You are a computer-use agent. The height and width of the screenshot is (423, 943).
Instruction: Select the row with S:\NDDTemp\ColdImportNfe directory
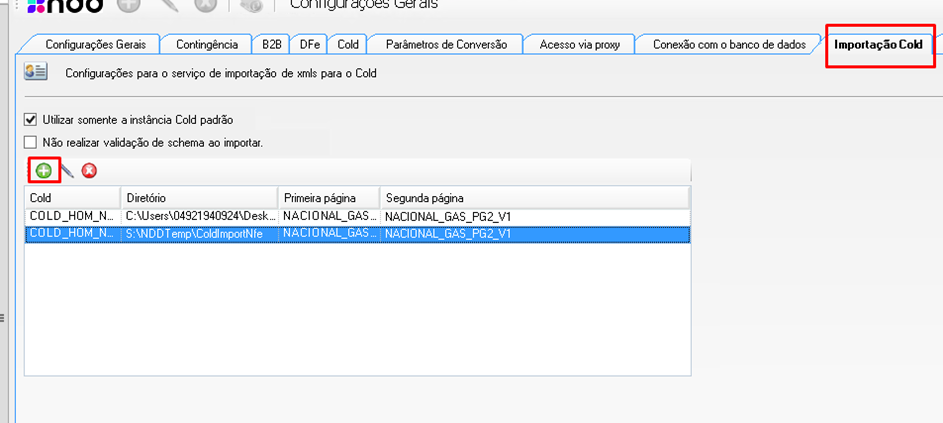199,234
